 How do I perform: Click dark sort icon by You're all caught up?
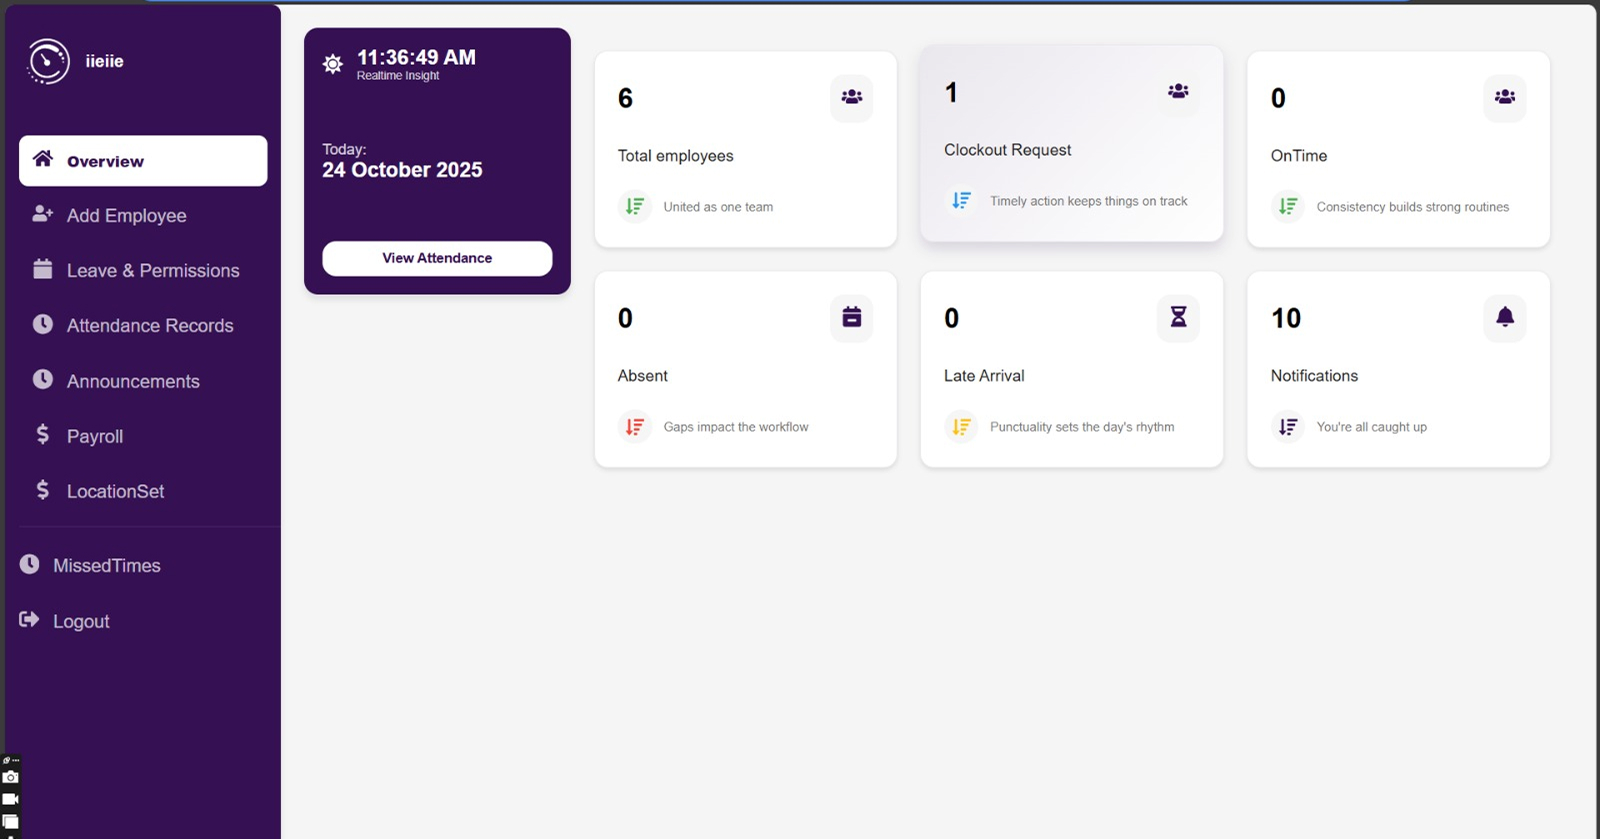[1288, 427]
